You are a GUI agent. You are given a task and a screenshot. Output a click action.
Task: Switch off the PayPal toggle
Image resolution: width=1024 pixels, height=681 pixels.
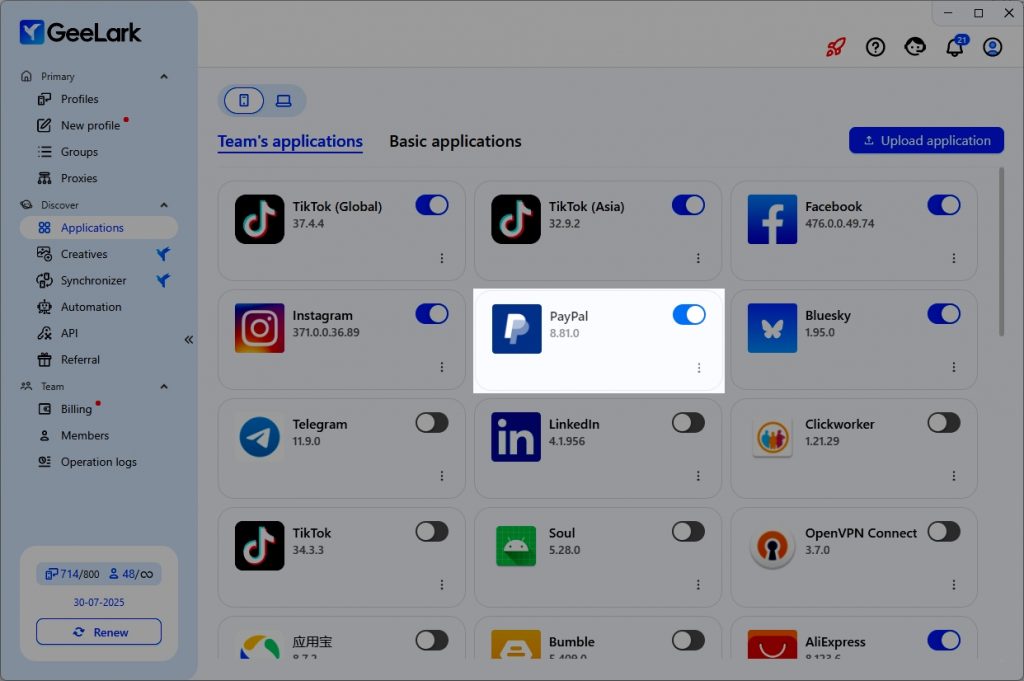coord(689,315)
